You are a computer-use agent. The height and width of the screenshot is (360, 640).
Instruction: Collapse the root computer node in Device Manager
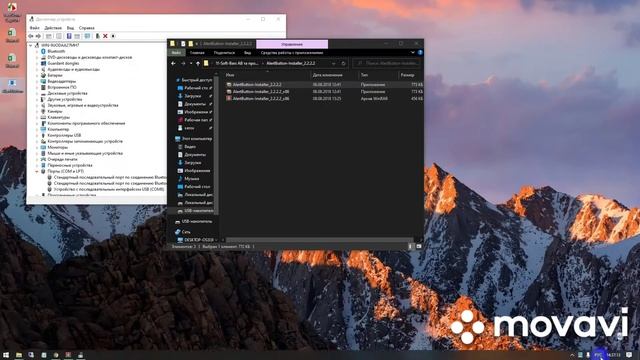(x=31, y=45)
